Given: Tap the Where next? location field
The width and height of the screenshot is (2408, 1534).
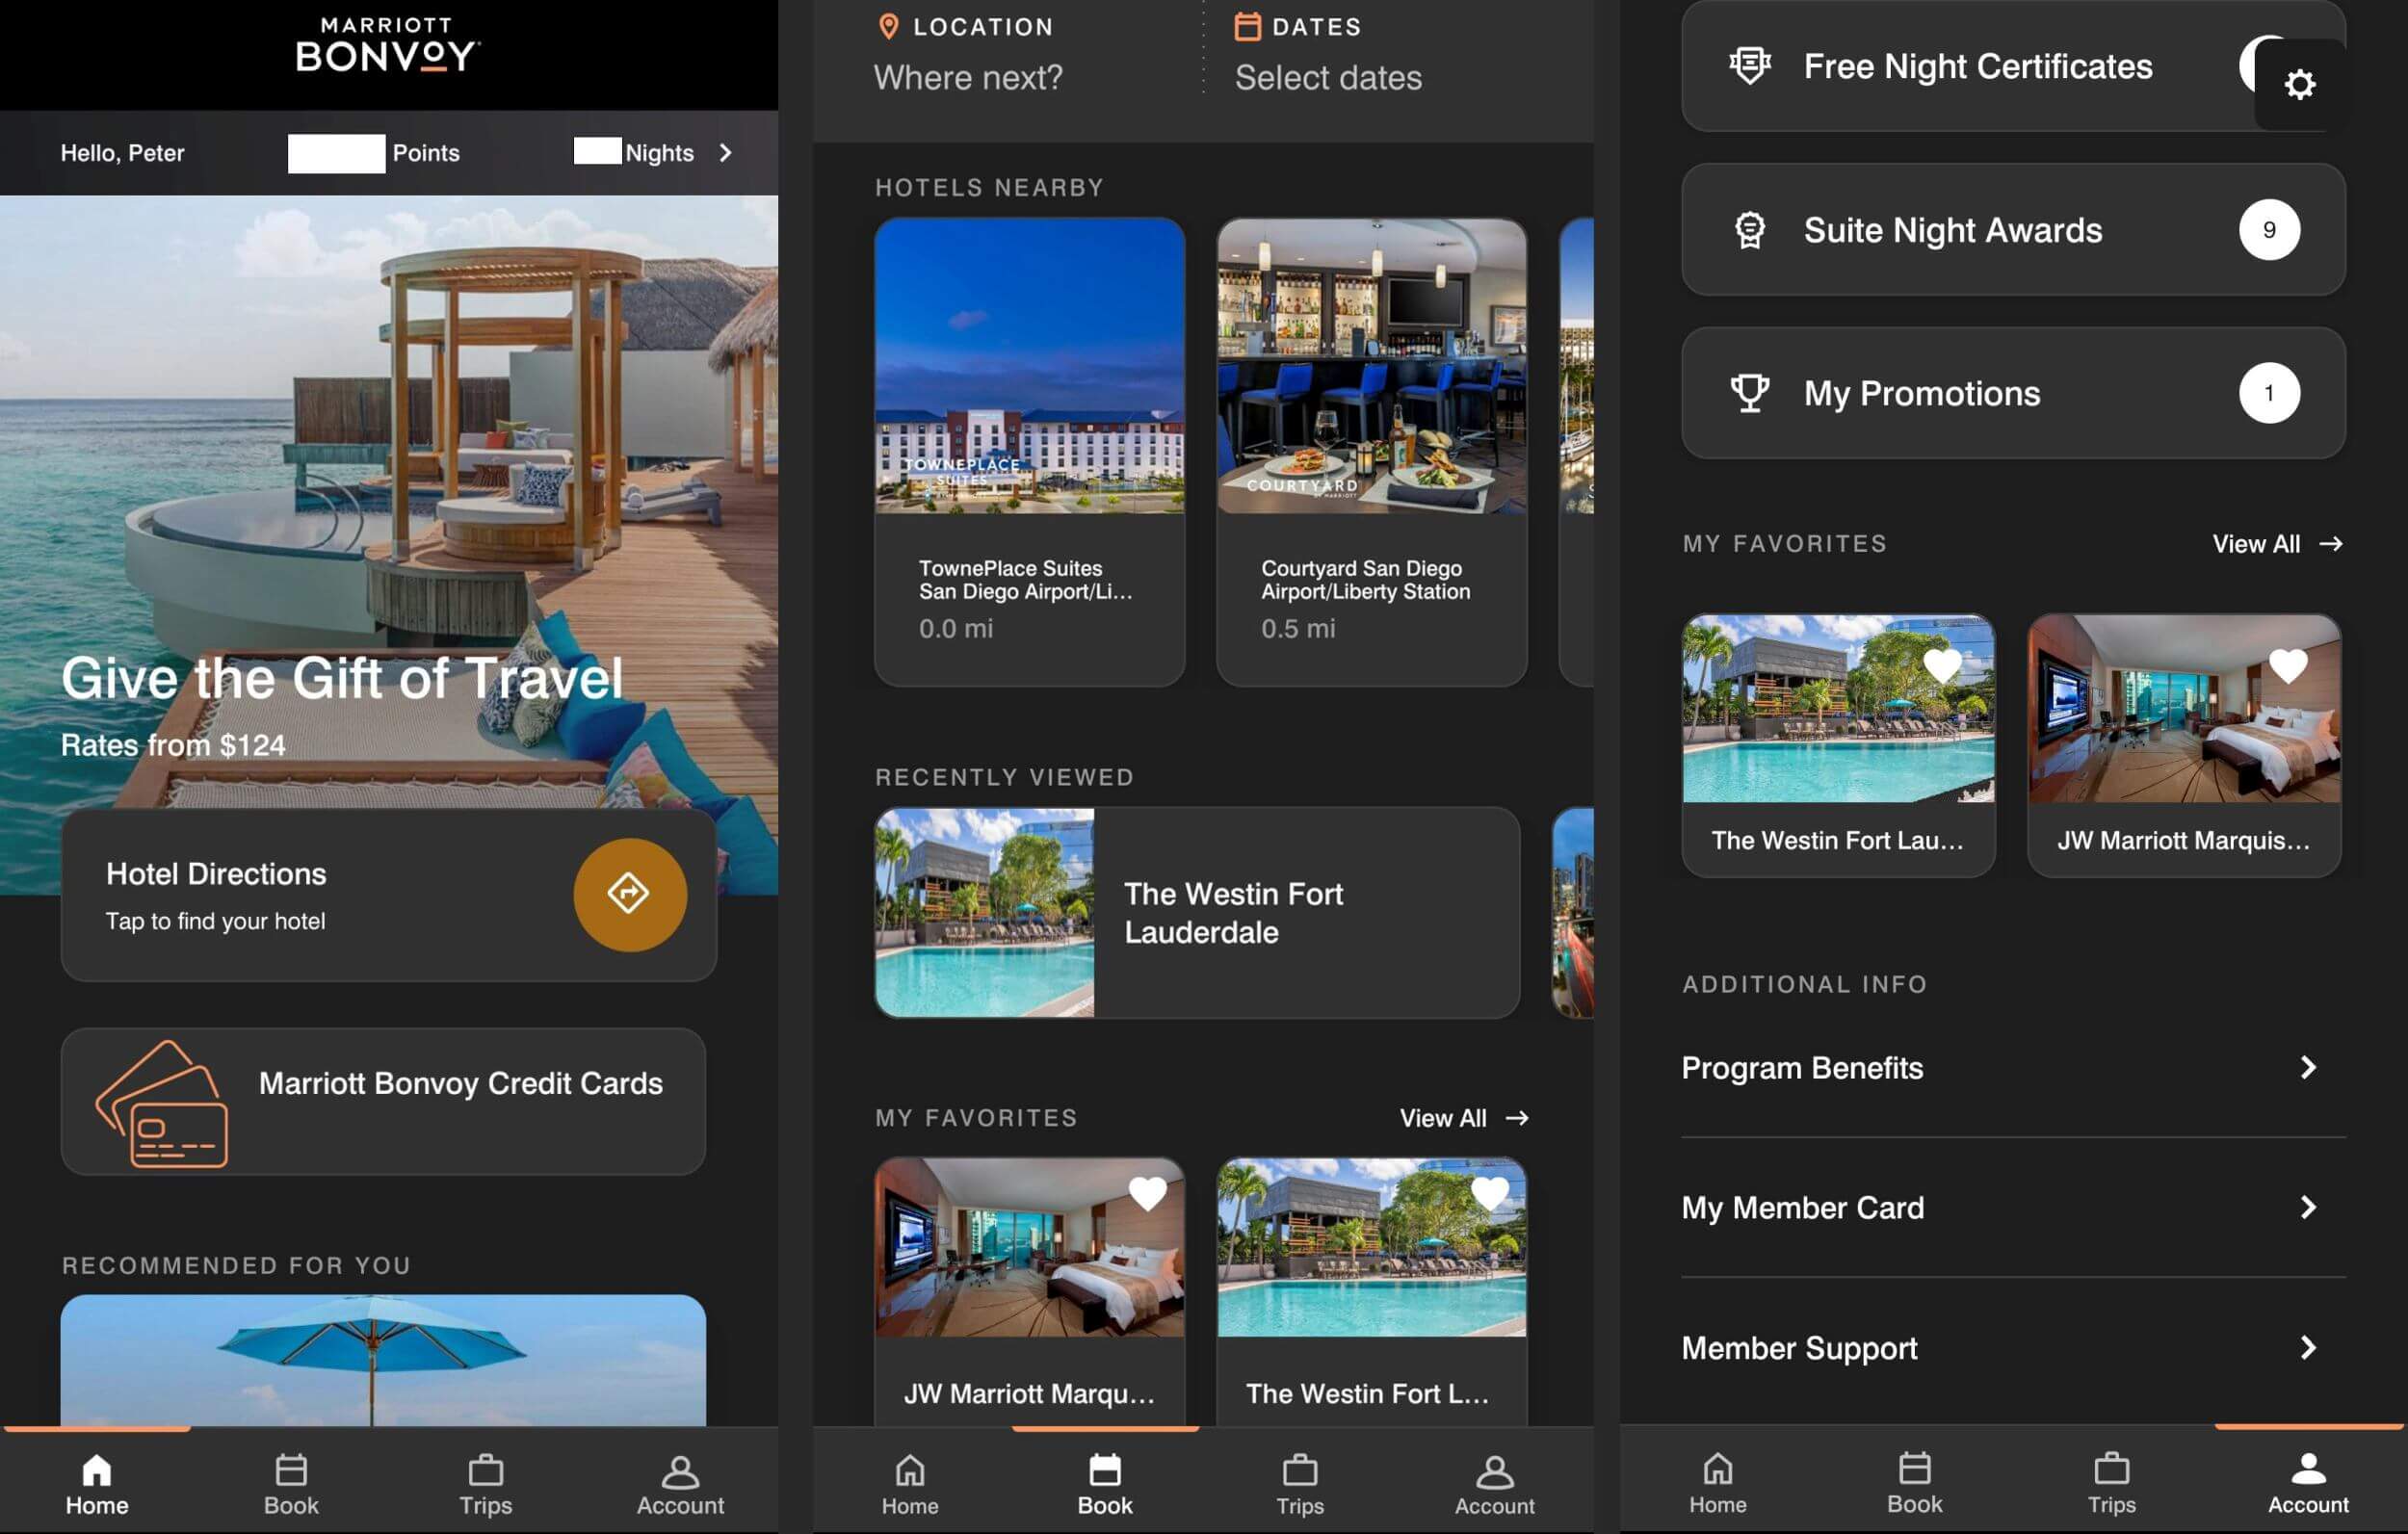Looking at the screenshot, I should click(968, 78).
